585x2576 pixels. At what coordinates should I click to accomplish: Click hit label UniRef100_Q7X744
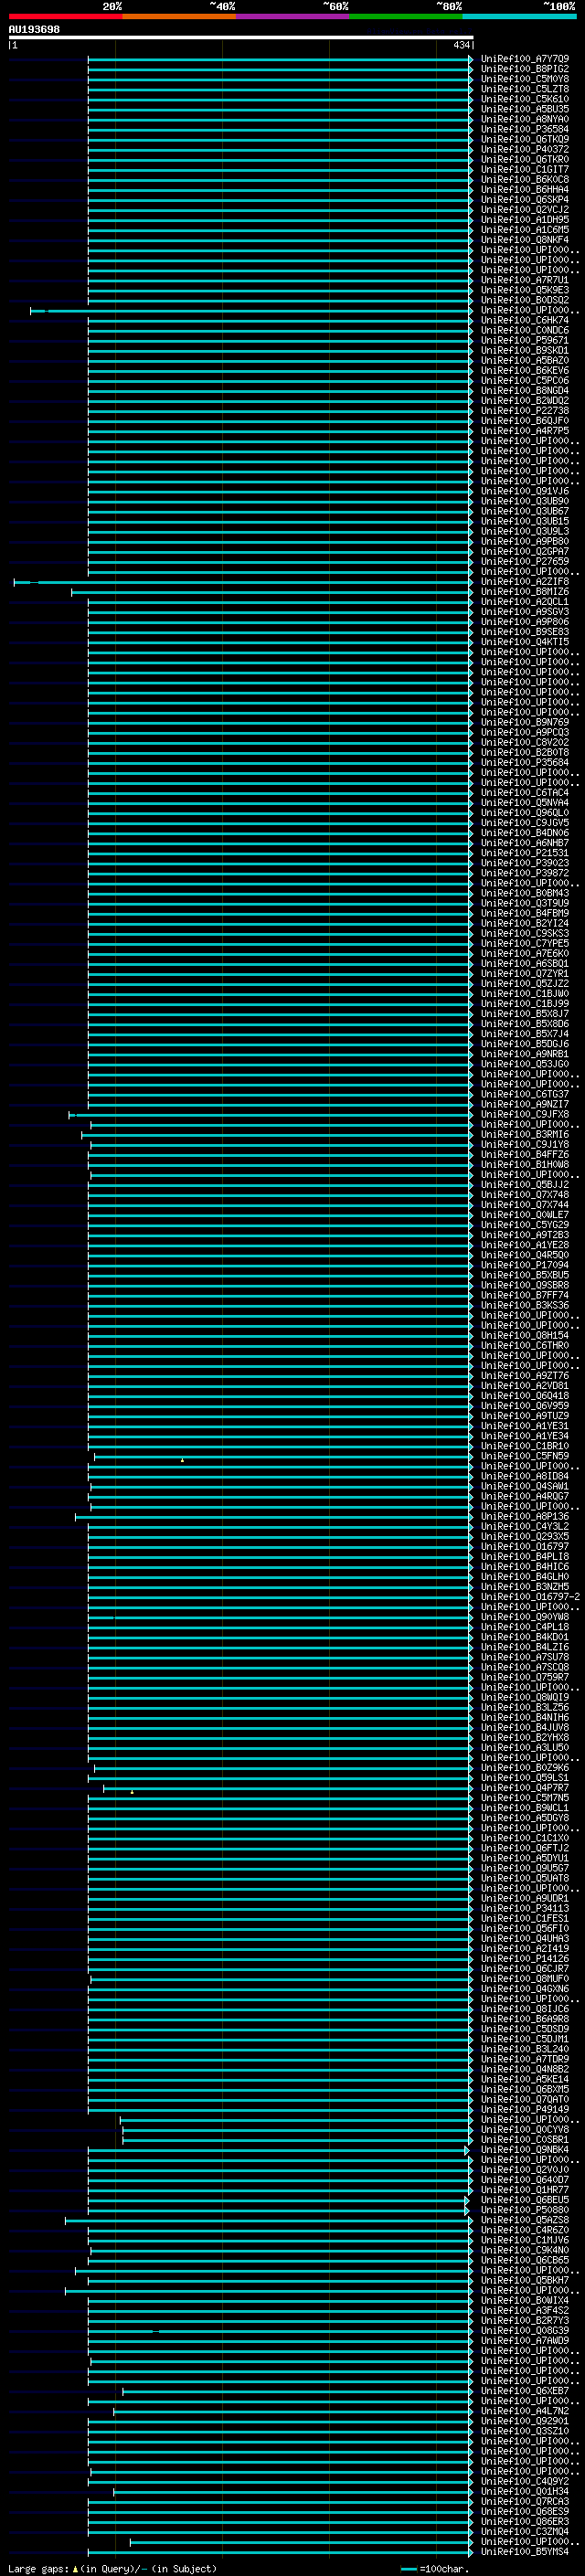(524, 1205)
